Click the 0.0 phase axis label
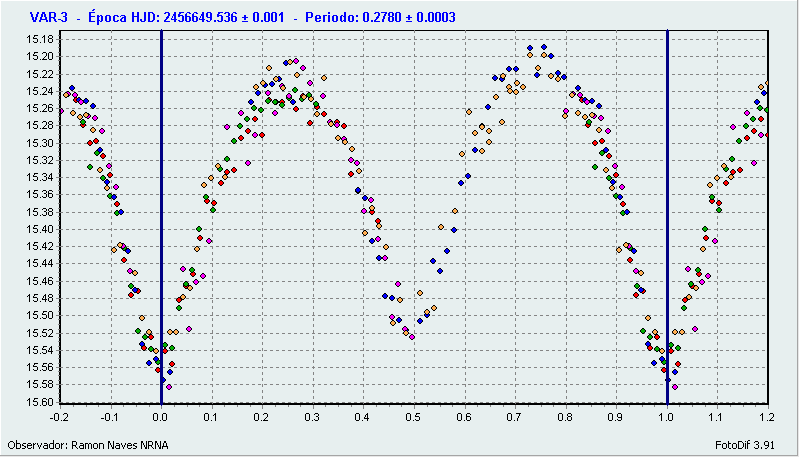Viewport: 799px width, 457px height. tap(161, 417)
